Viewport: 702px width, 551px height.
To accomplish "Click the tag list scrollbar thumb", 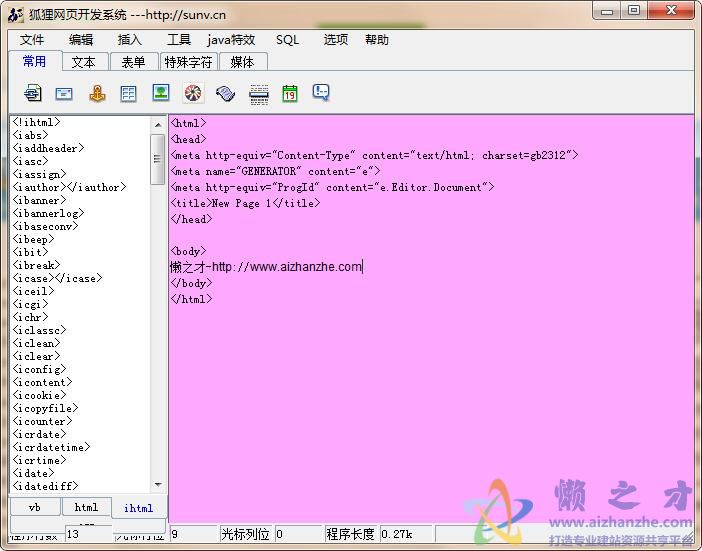I will 158,159.
